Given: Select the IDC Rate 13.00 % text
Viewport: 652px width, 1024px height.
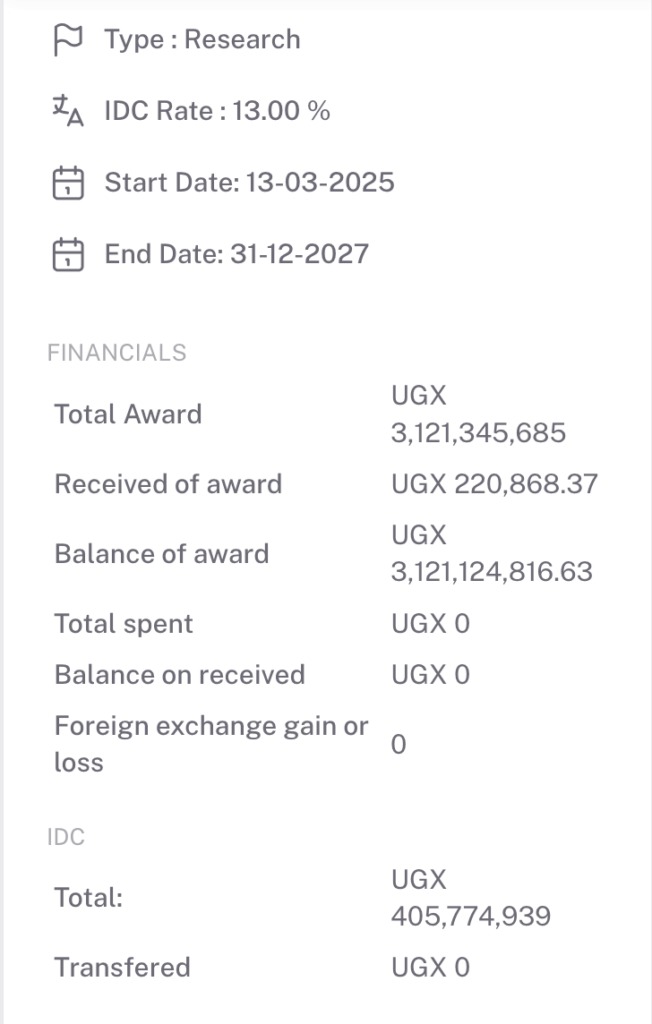Looking at the screenshot, I should coord(218,111).
